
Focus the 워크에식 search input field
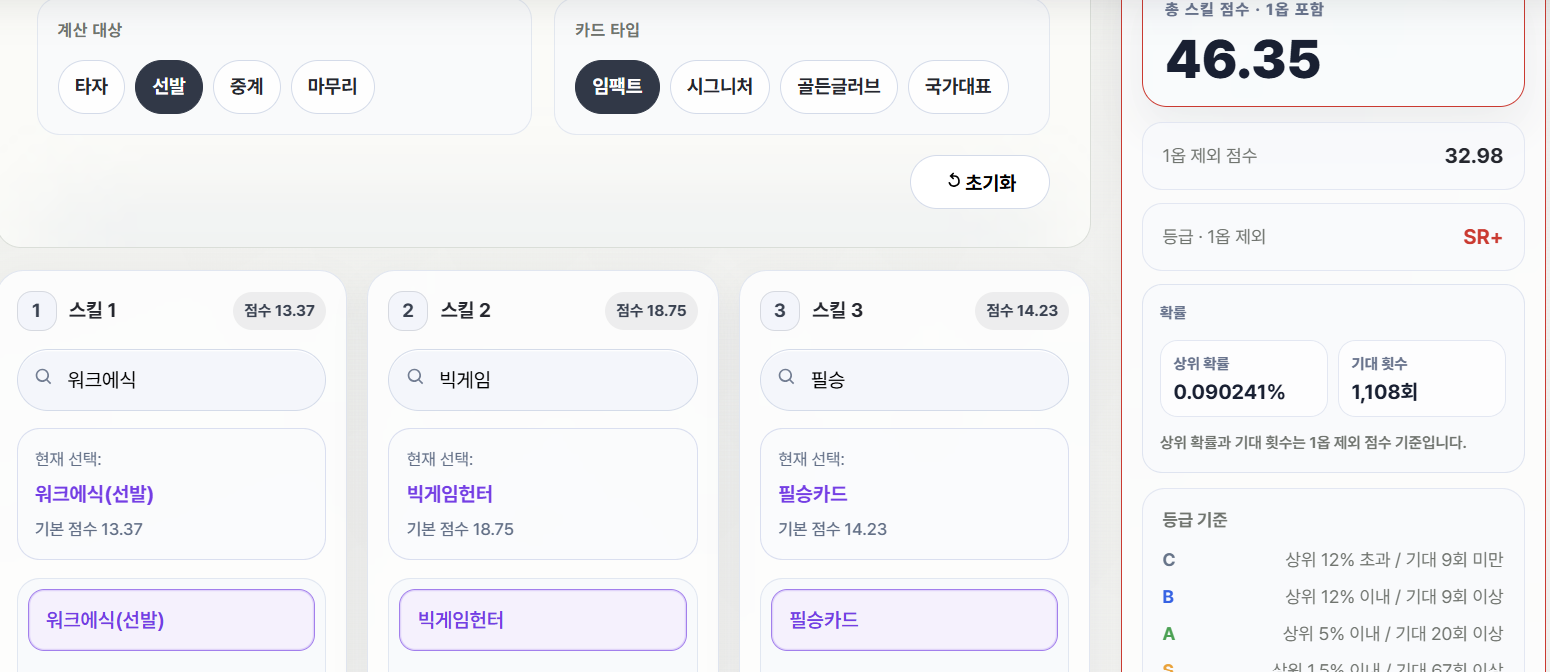pyautogui.click(x=172, y=379)
